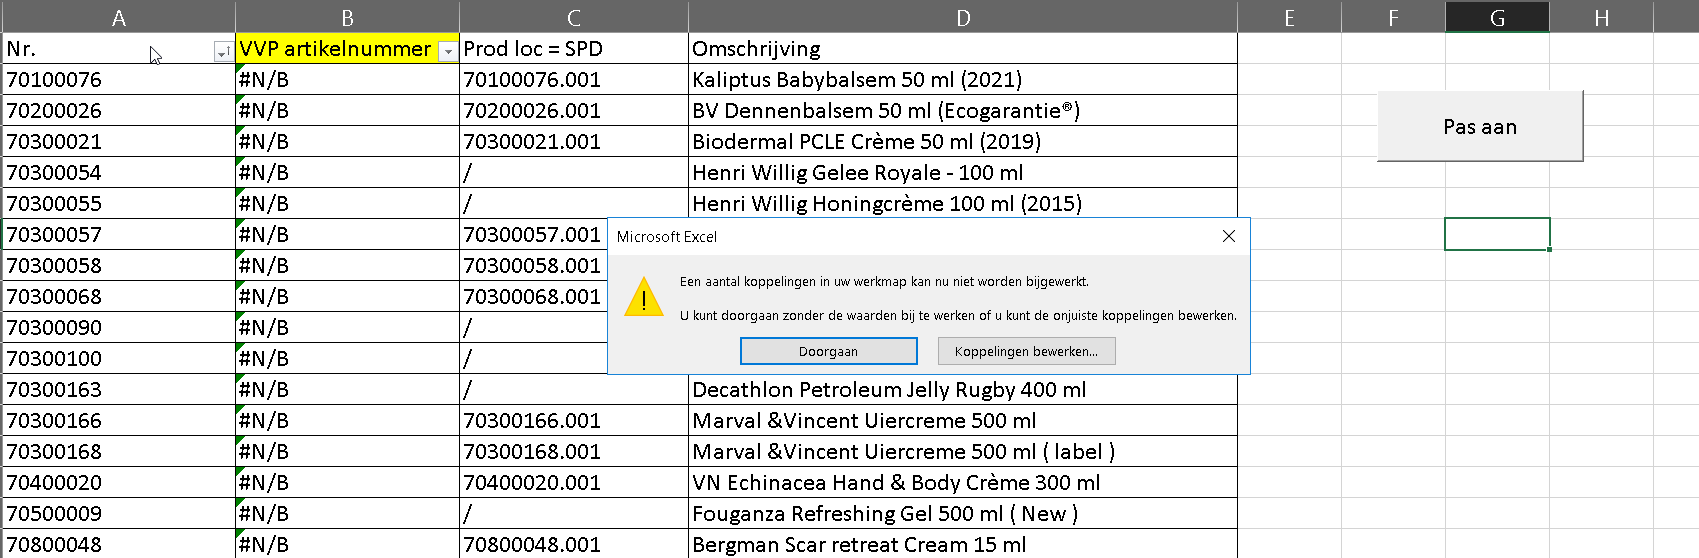This screenshot has height=558, width=1699.
Task: Select the cell with 70300021.001
Action: (574, 141)
